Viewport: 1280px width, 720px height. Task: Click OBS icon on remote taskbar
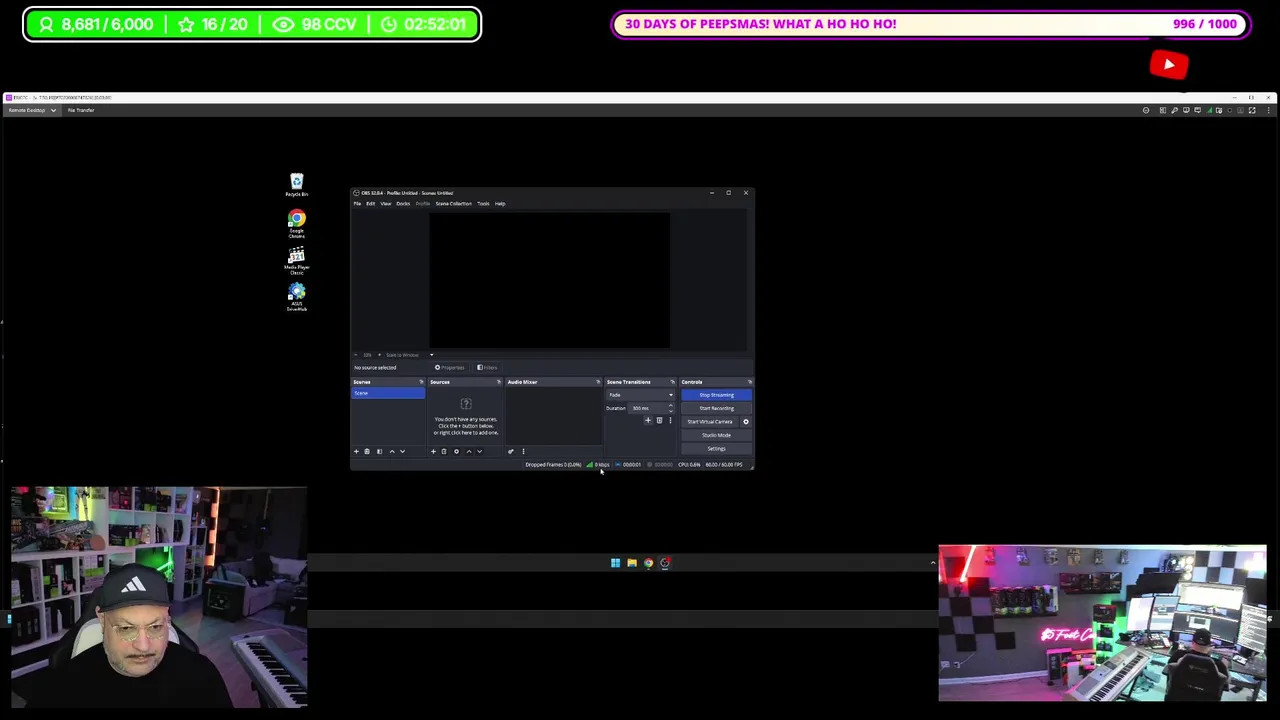(x=665, y=563)
